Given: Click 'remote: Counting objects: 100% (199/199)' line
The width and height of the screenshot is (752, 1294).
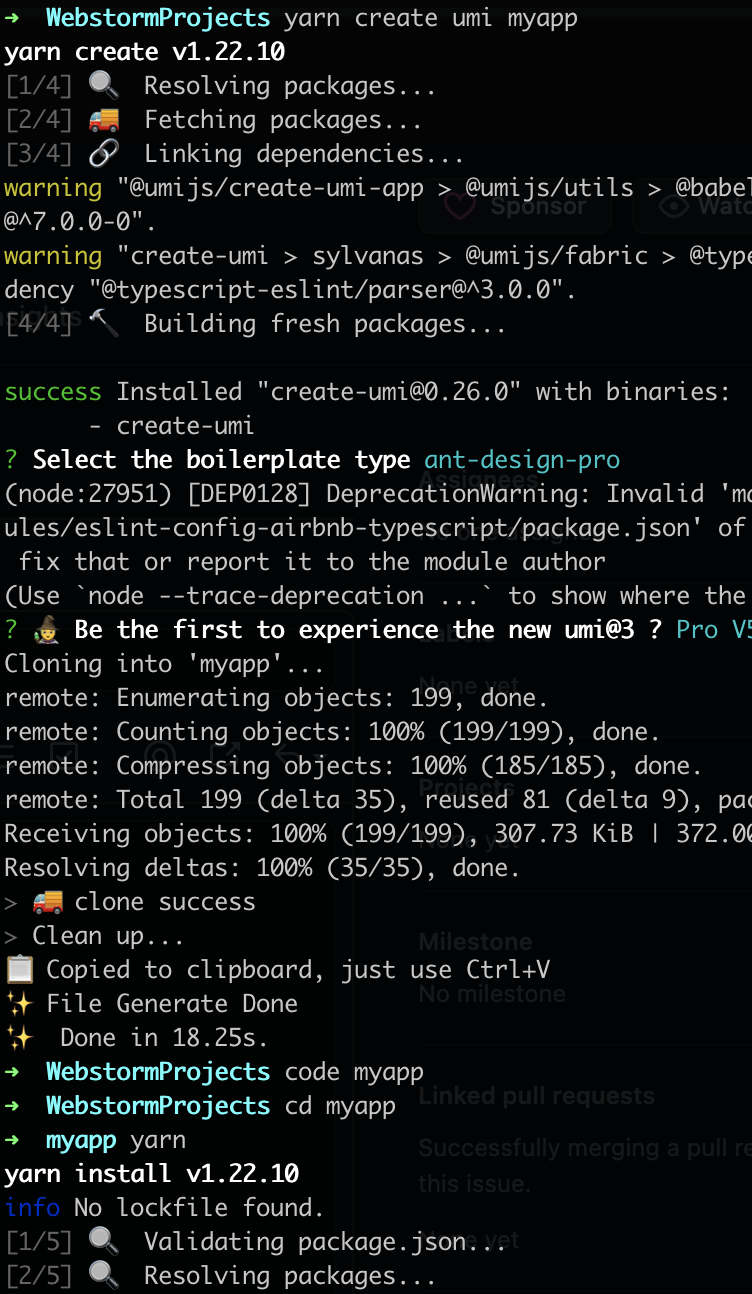Looking at the screenshot, I should pos(333,732).
